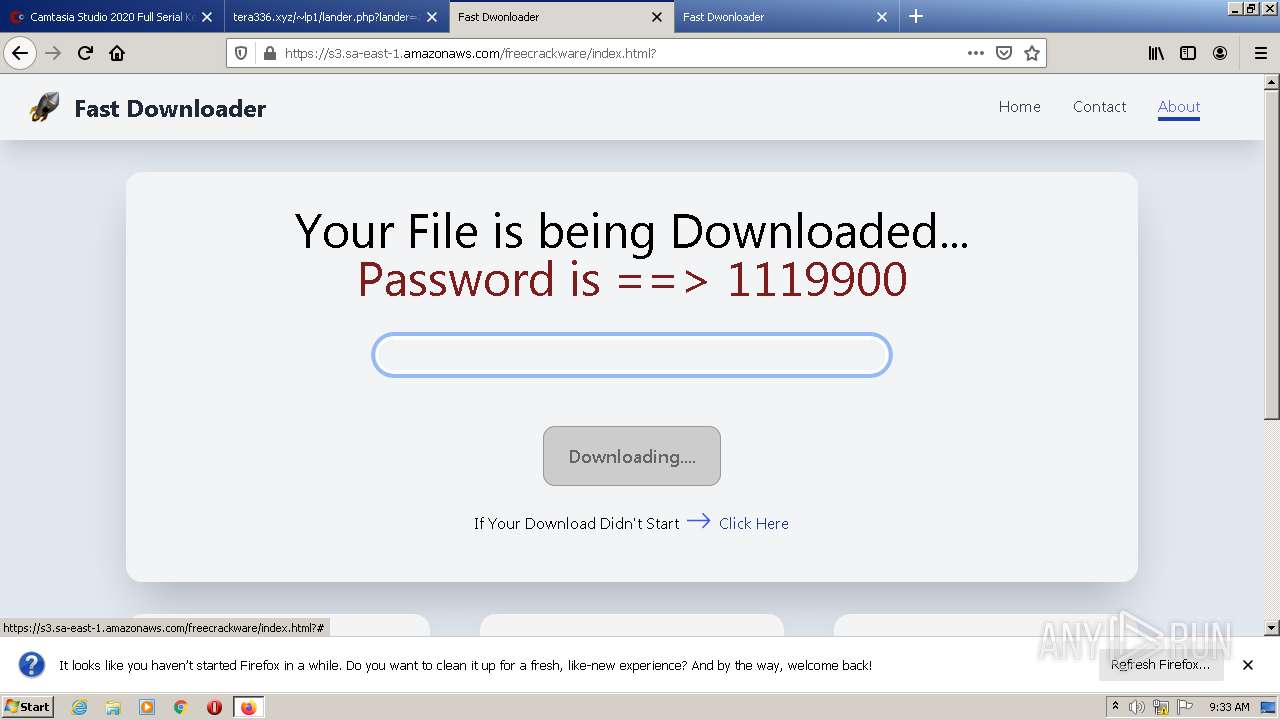Select Firefox taskbar button
The width and height of the screenshot is (1280, 720).
pyautogui.click(x=248, y=707)
